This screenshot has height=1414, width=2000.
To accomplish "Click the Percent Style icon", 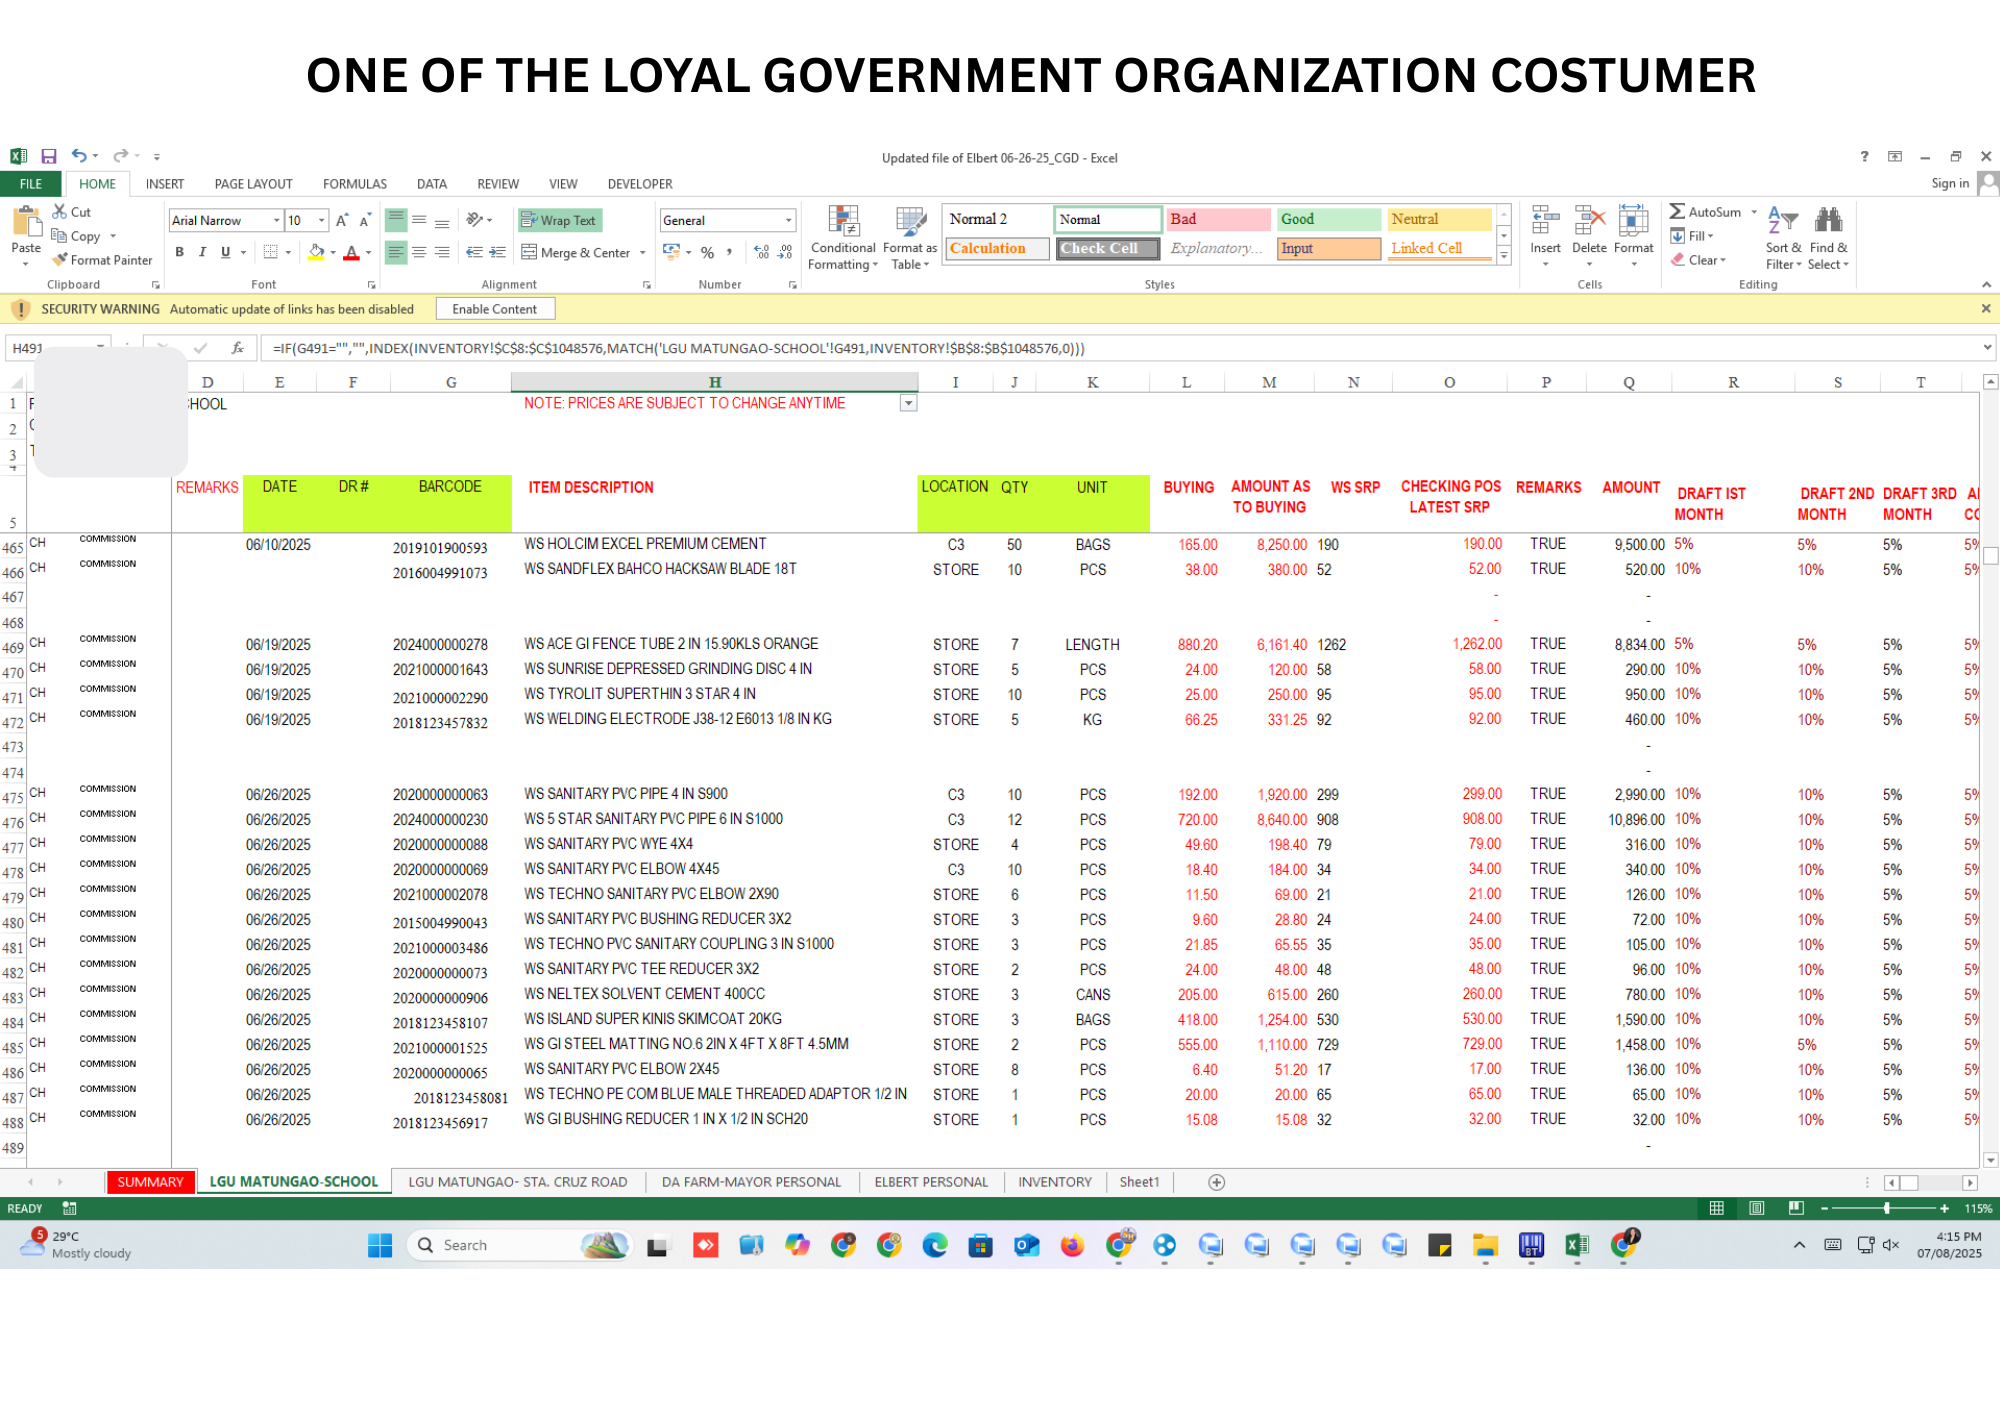I will click(708, 253).
